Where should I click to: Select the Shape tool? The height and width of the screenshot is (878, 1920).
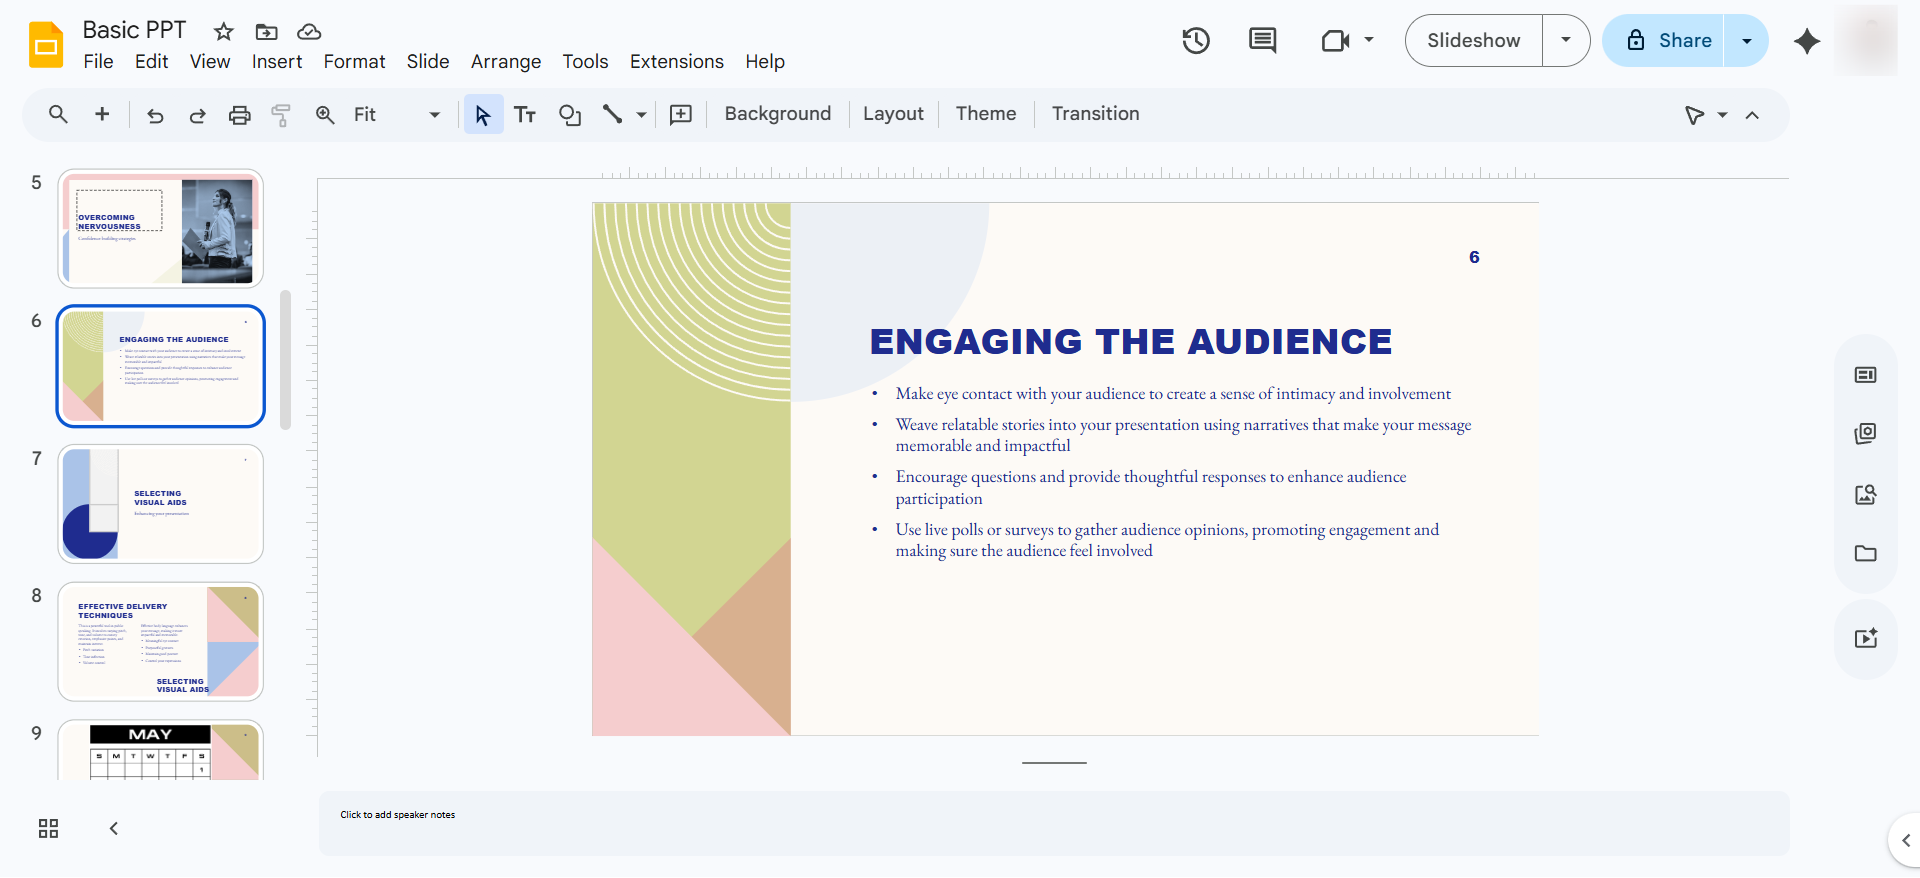(x=570, y=115)
